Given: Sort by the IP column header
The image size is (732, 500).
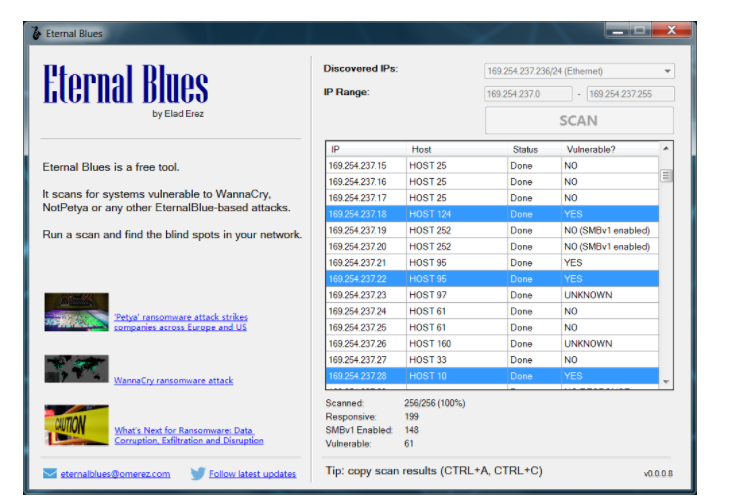Looking at the screenshot, I should (x=366, y=149).
